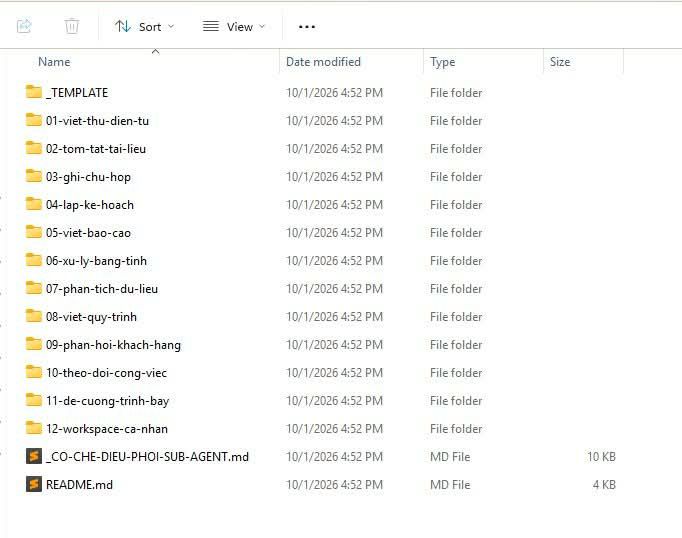
Task: Click the date modified of 09-phan-hoi-khach-hang
Action: tap(334, 345)
